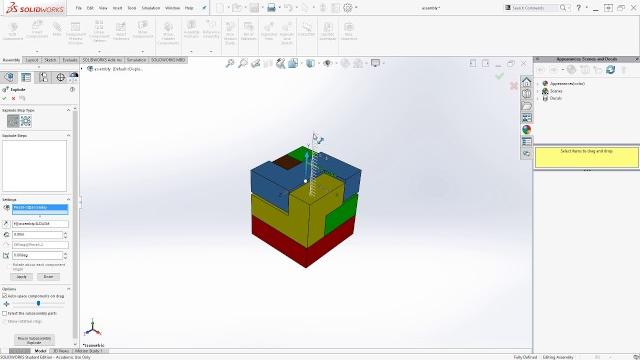This screenshot has width=640, height=360.
Task: Click the Apply button in Settings
Action: (21, 277)
